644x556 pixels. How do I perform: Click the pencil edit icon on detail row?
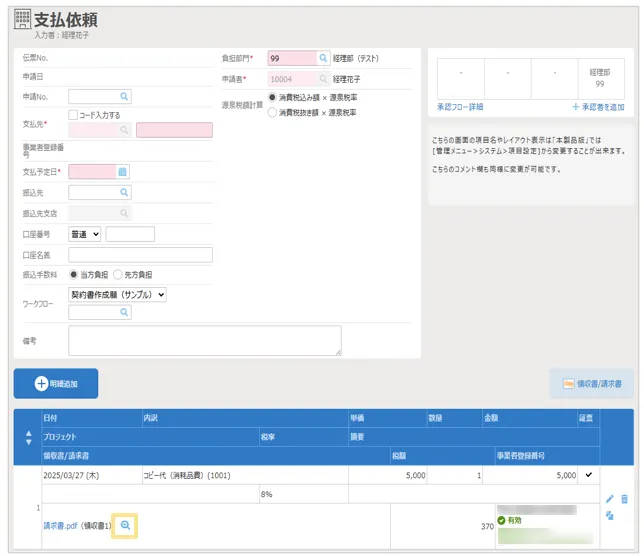[609, 498]
